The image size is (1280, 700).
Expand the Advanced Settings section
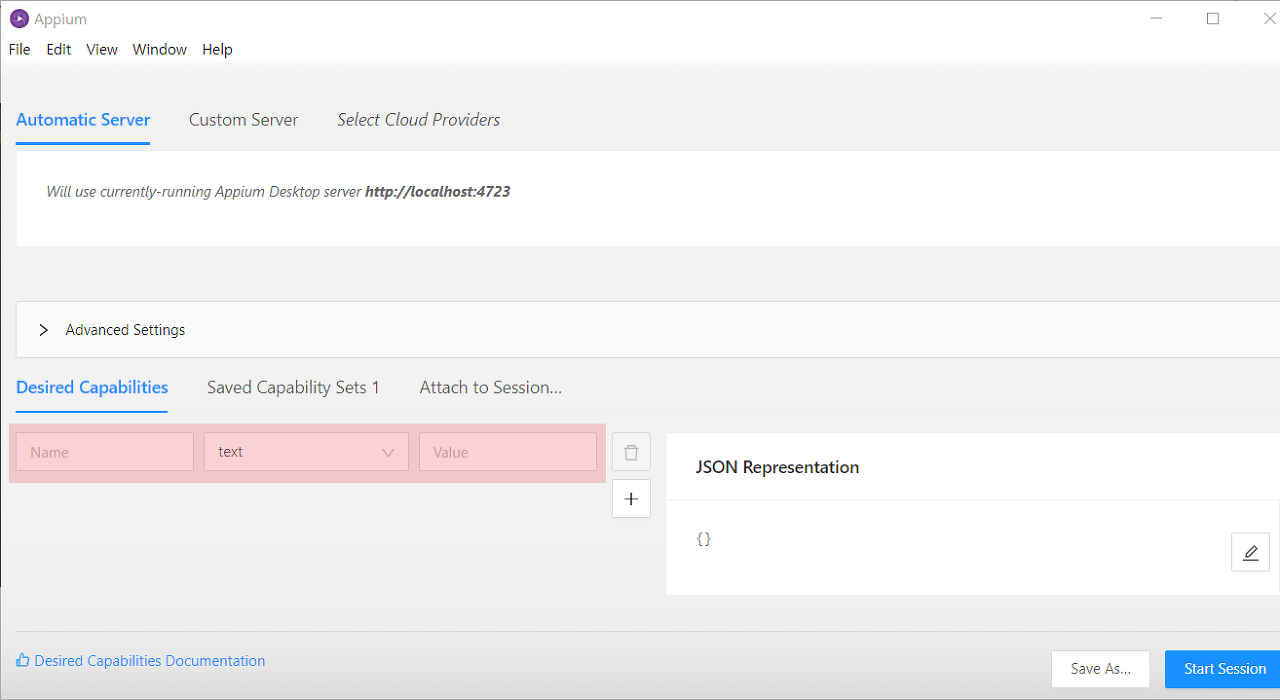[x=648, y=330]
